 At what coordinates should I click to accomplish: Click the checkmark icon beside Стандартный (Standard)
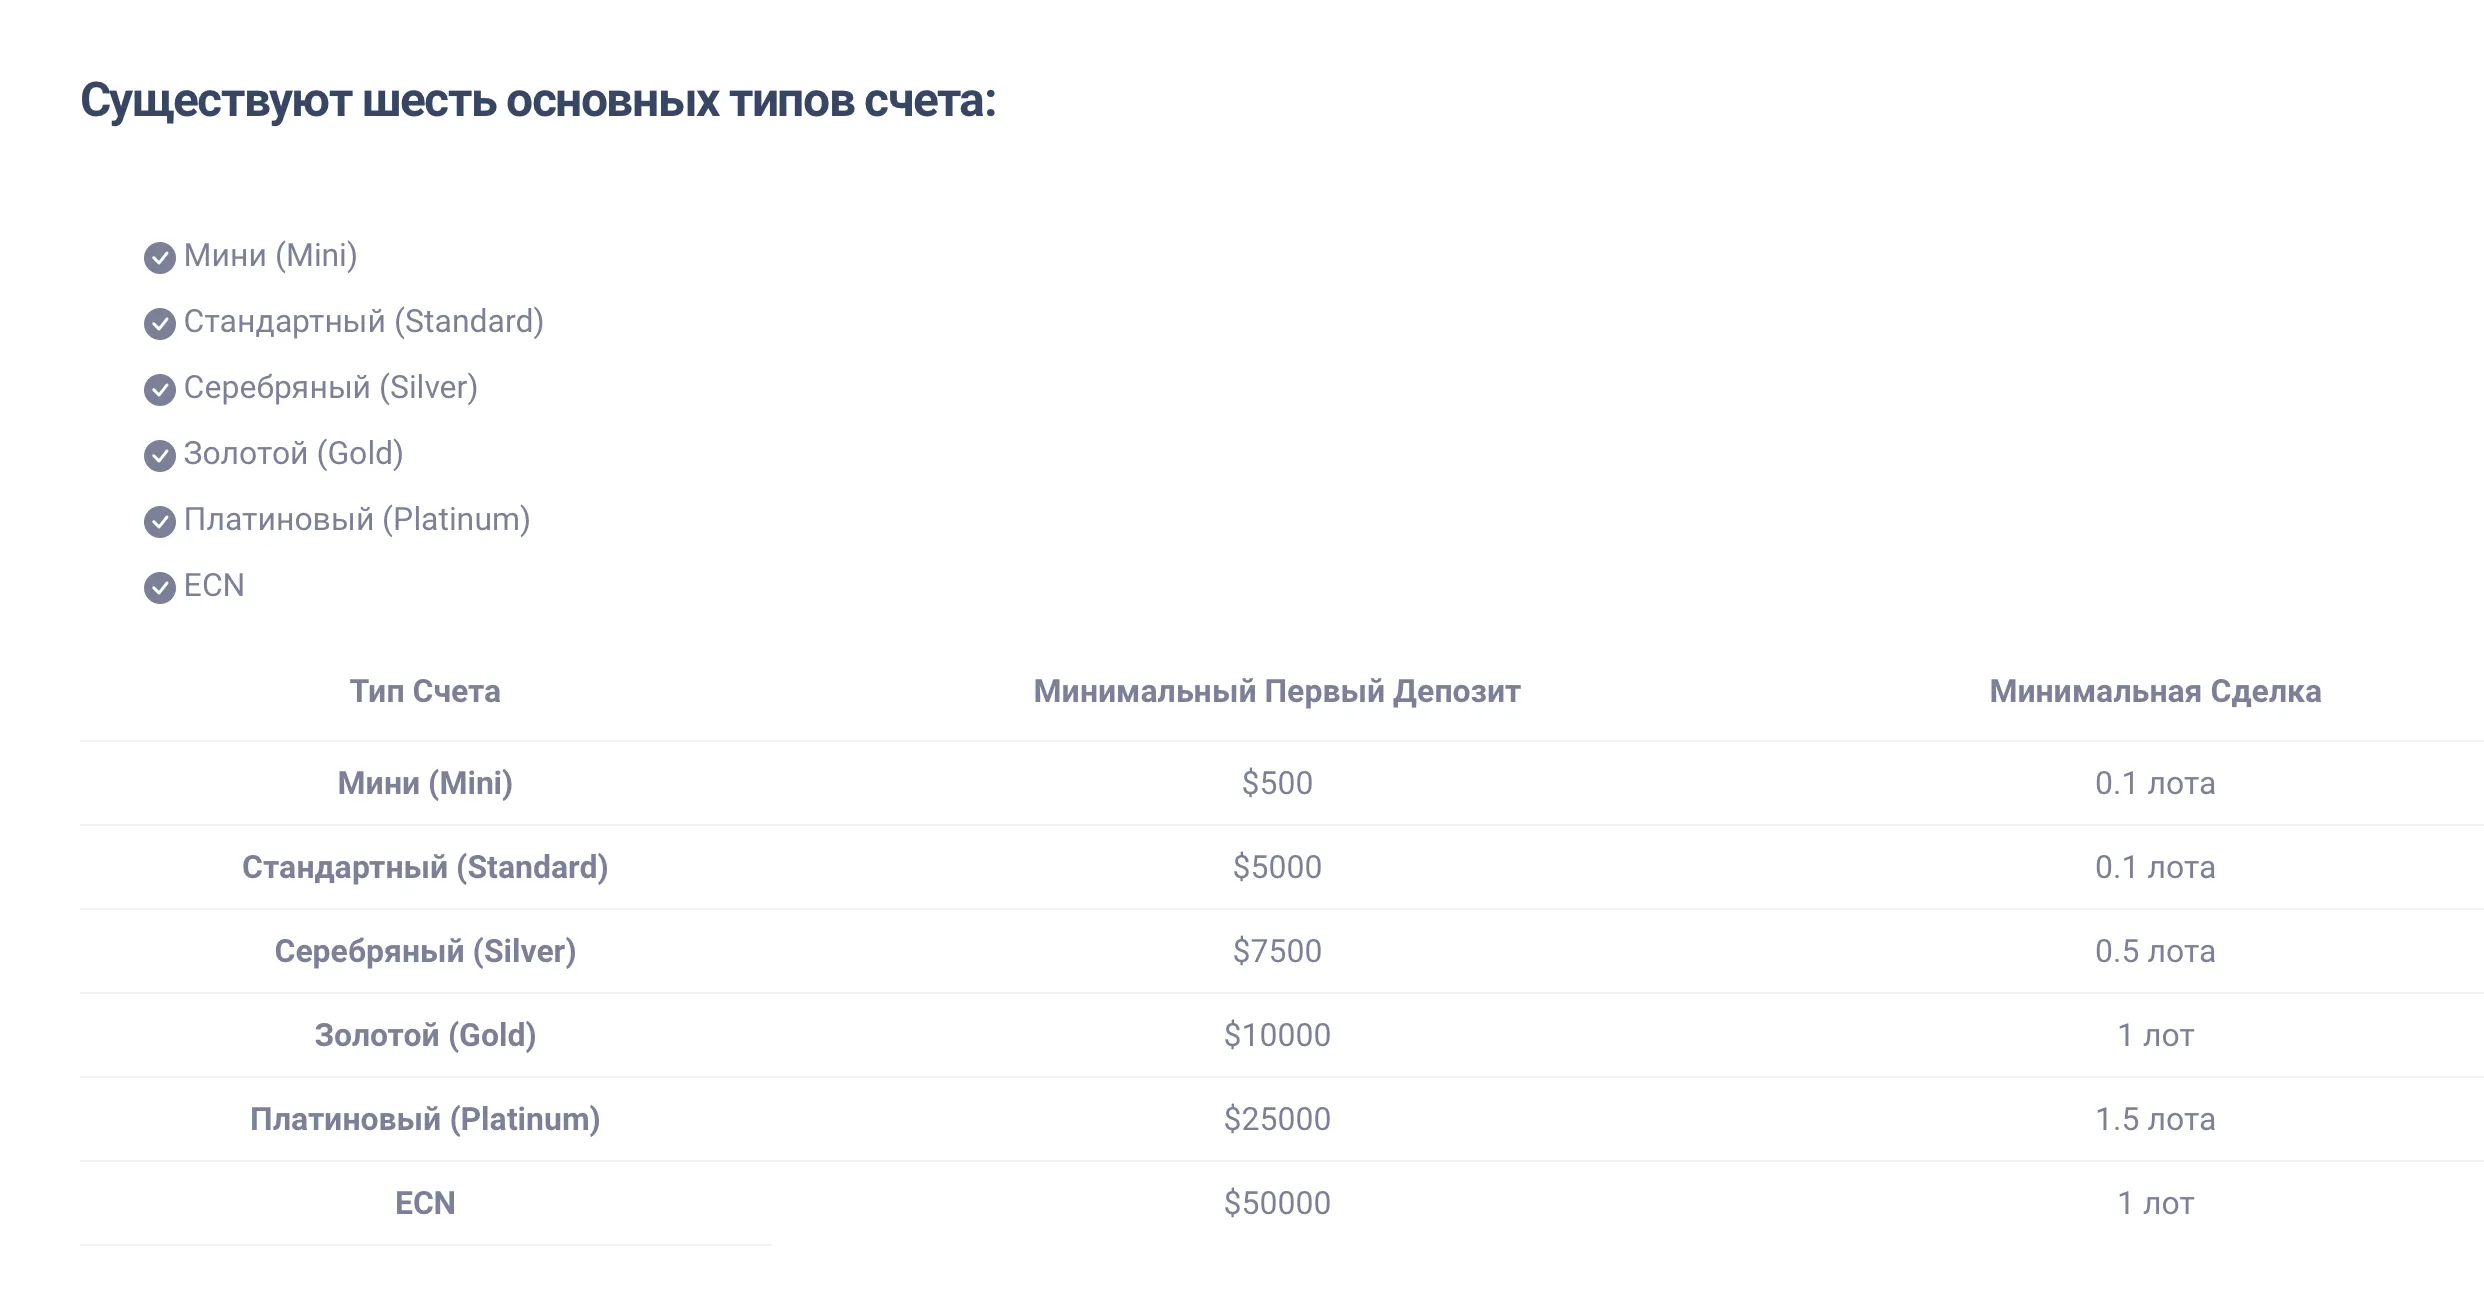tap(160, 324)
